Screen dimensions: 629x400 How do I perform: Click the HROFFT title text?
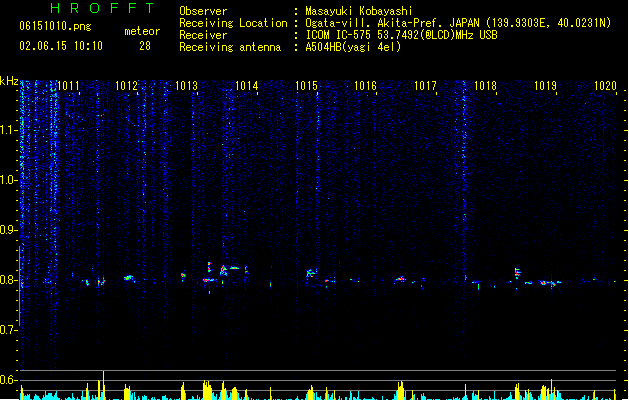[102, 8]
